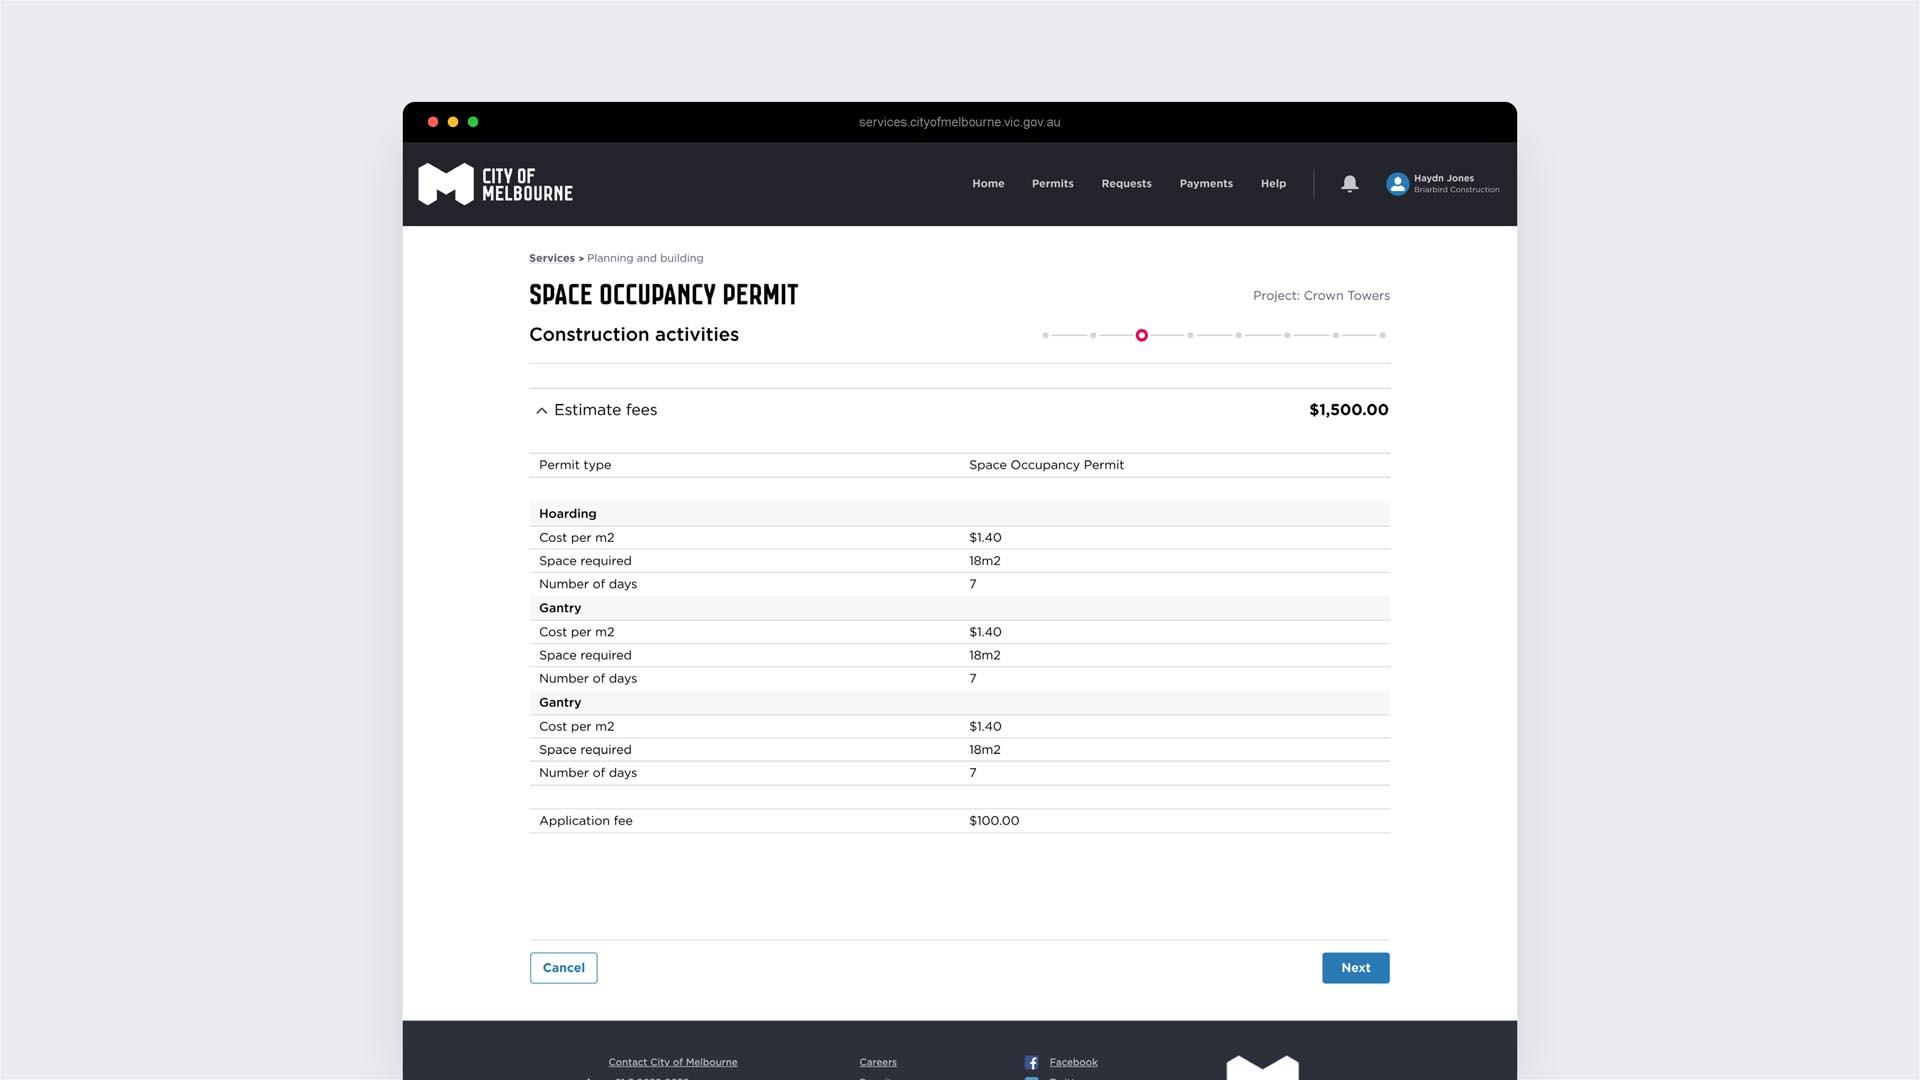Jump to the last progress step dot
The width and height of the screenshot is (1920, 1080).
(x=1382, y=335)
